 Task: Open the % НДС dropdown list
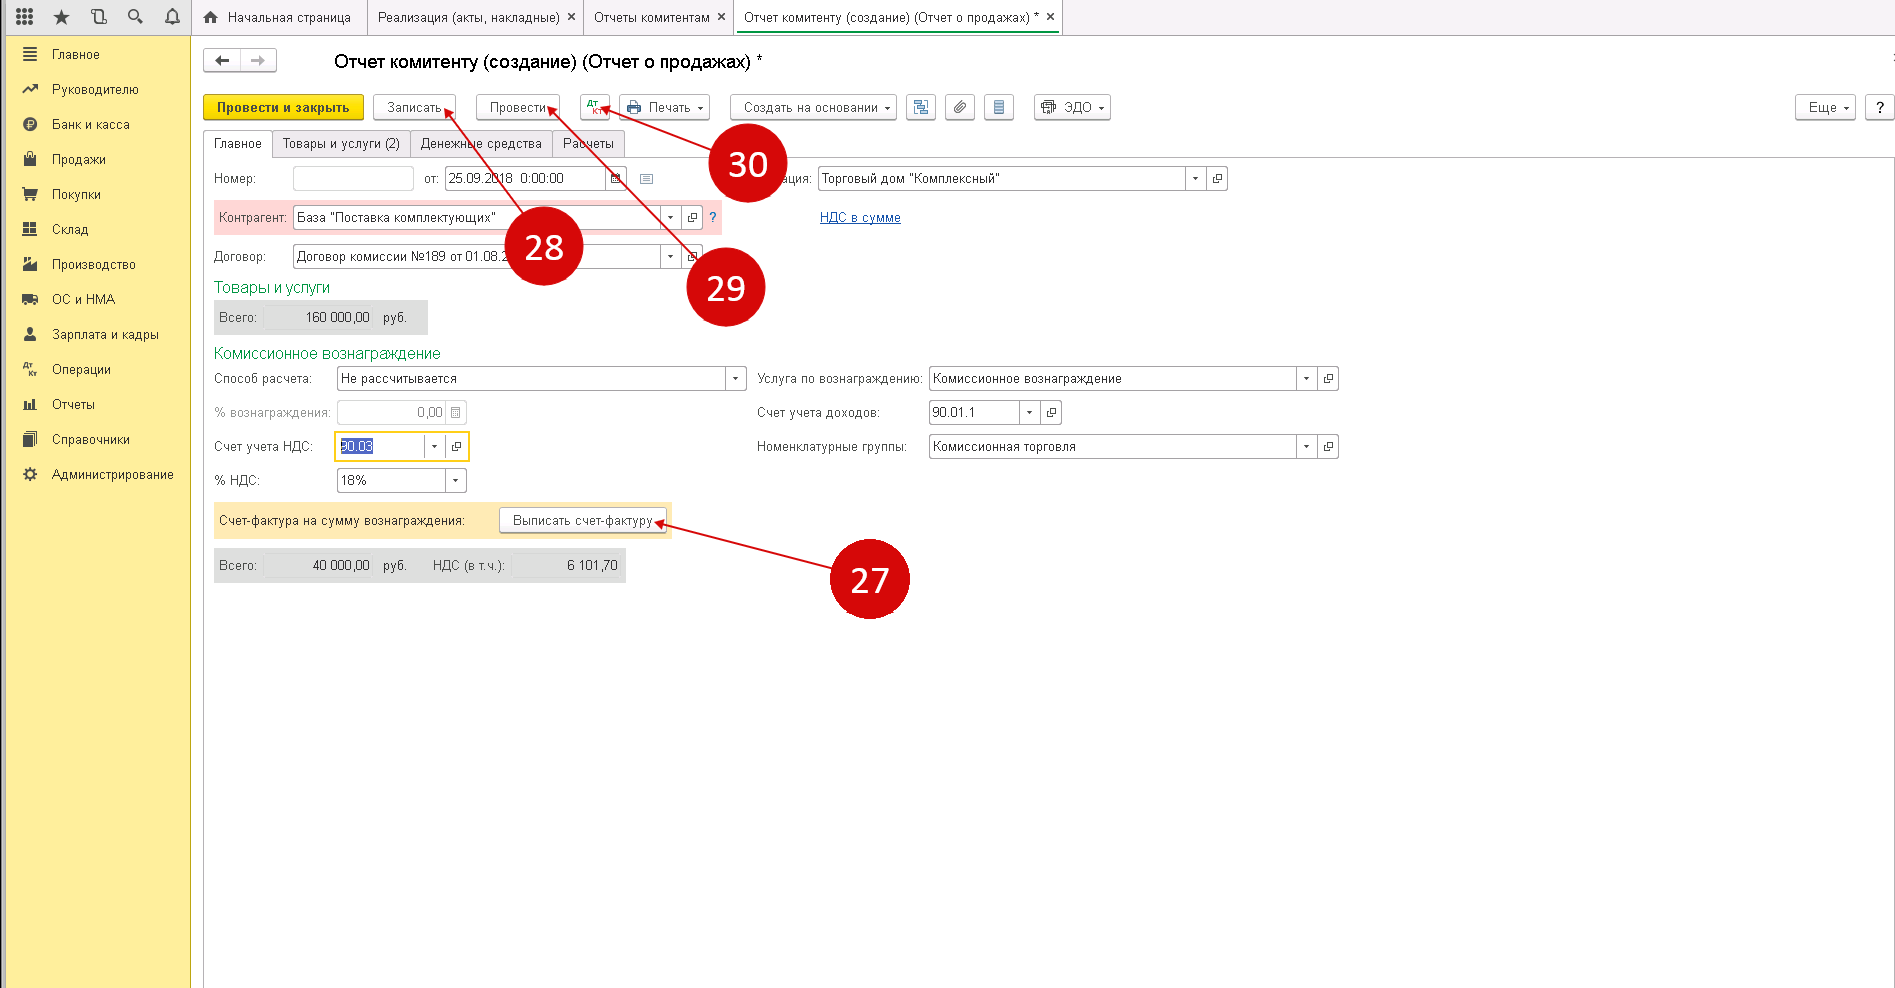(x=456, y=481)
